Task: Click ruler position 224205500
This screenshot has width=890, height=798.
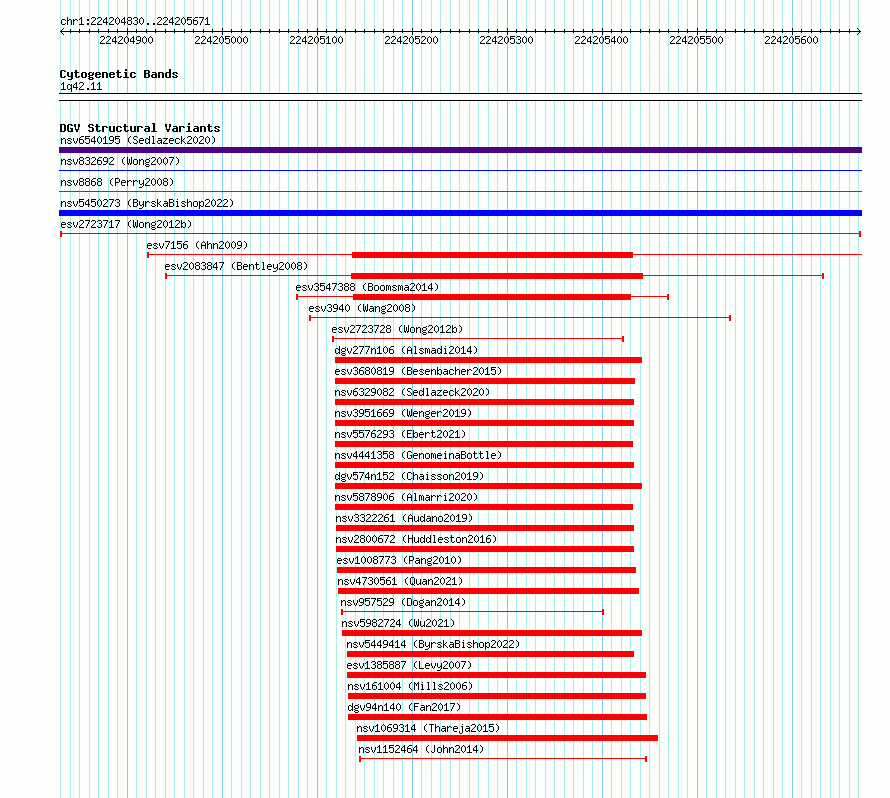Action: click(696, 40)
